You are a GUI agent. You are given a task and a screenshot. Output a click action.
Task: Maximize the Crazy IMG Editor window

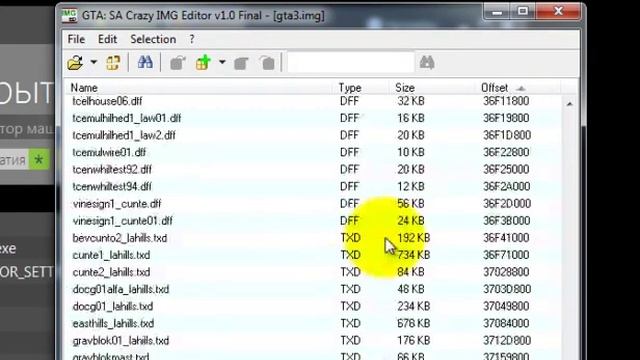click(x=523, y=12)
